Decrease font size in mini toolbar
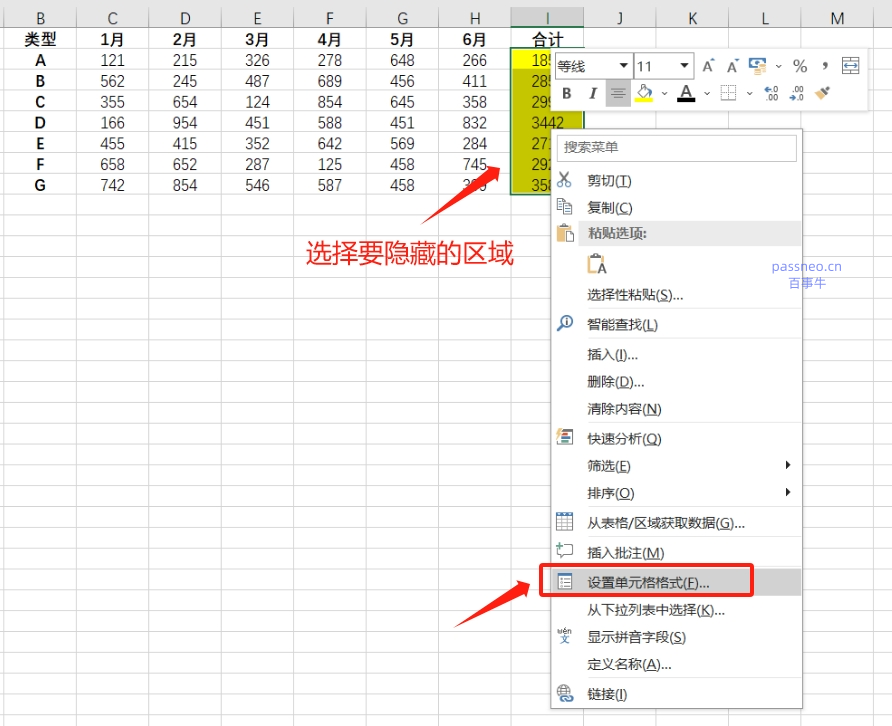The width and height of the screenshot is (892, 726). 732,66
